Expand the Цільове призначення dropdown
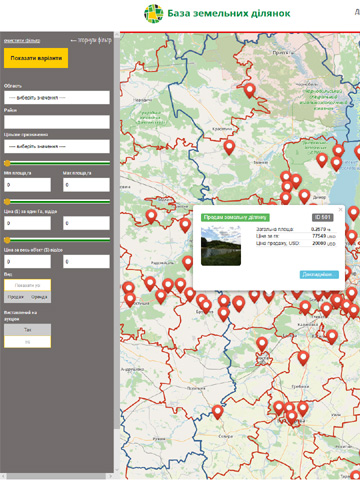Viewport: 360px width, 480px height. click(57, 146)
